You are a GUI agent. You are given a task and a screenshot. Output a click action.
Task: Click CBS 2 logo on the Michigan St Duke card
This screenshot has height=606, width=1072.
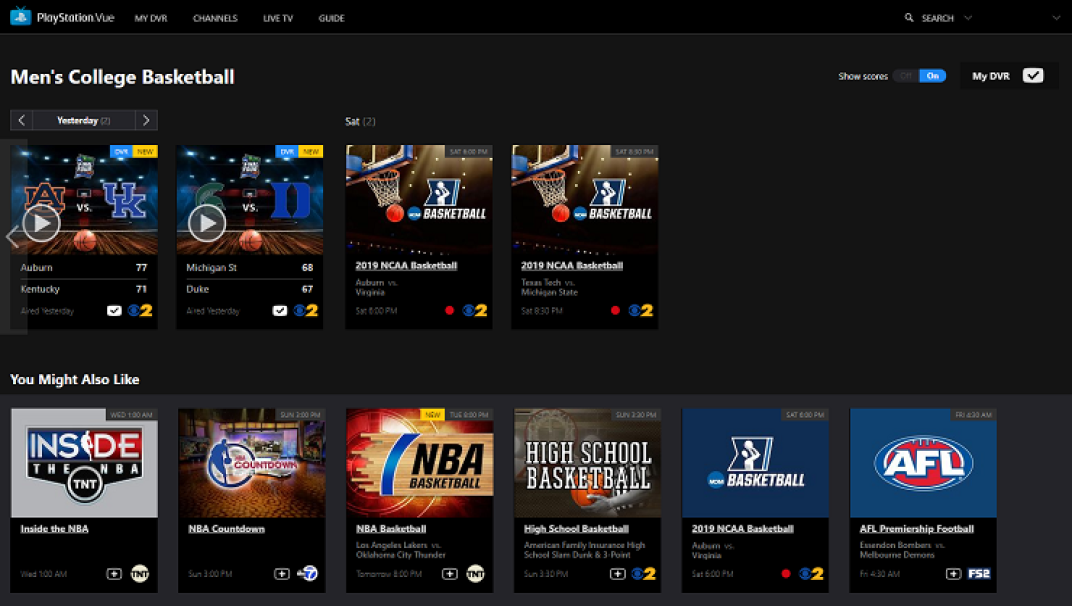click(306, 311)
